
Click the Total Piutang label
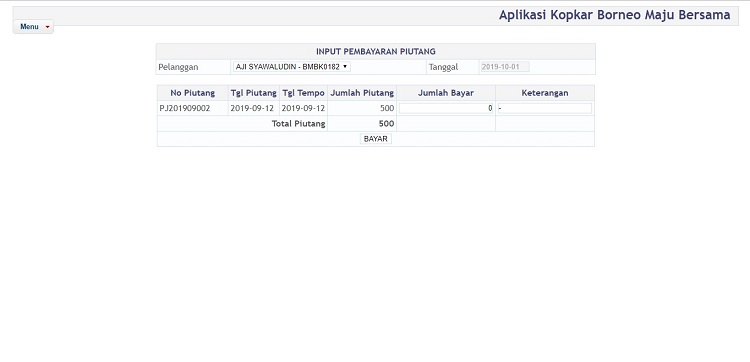tap(298, 124)
